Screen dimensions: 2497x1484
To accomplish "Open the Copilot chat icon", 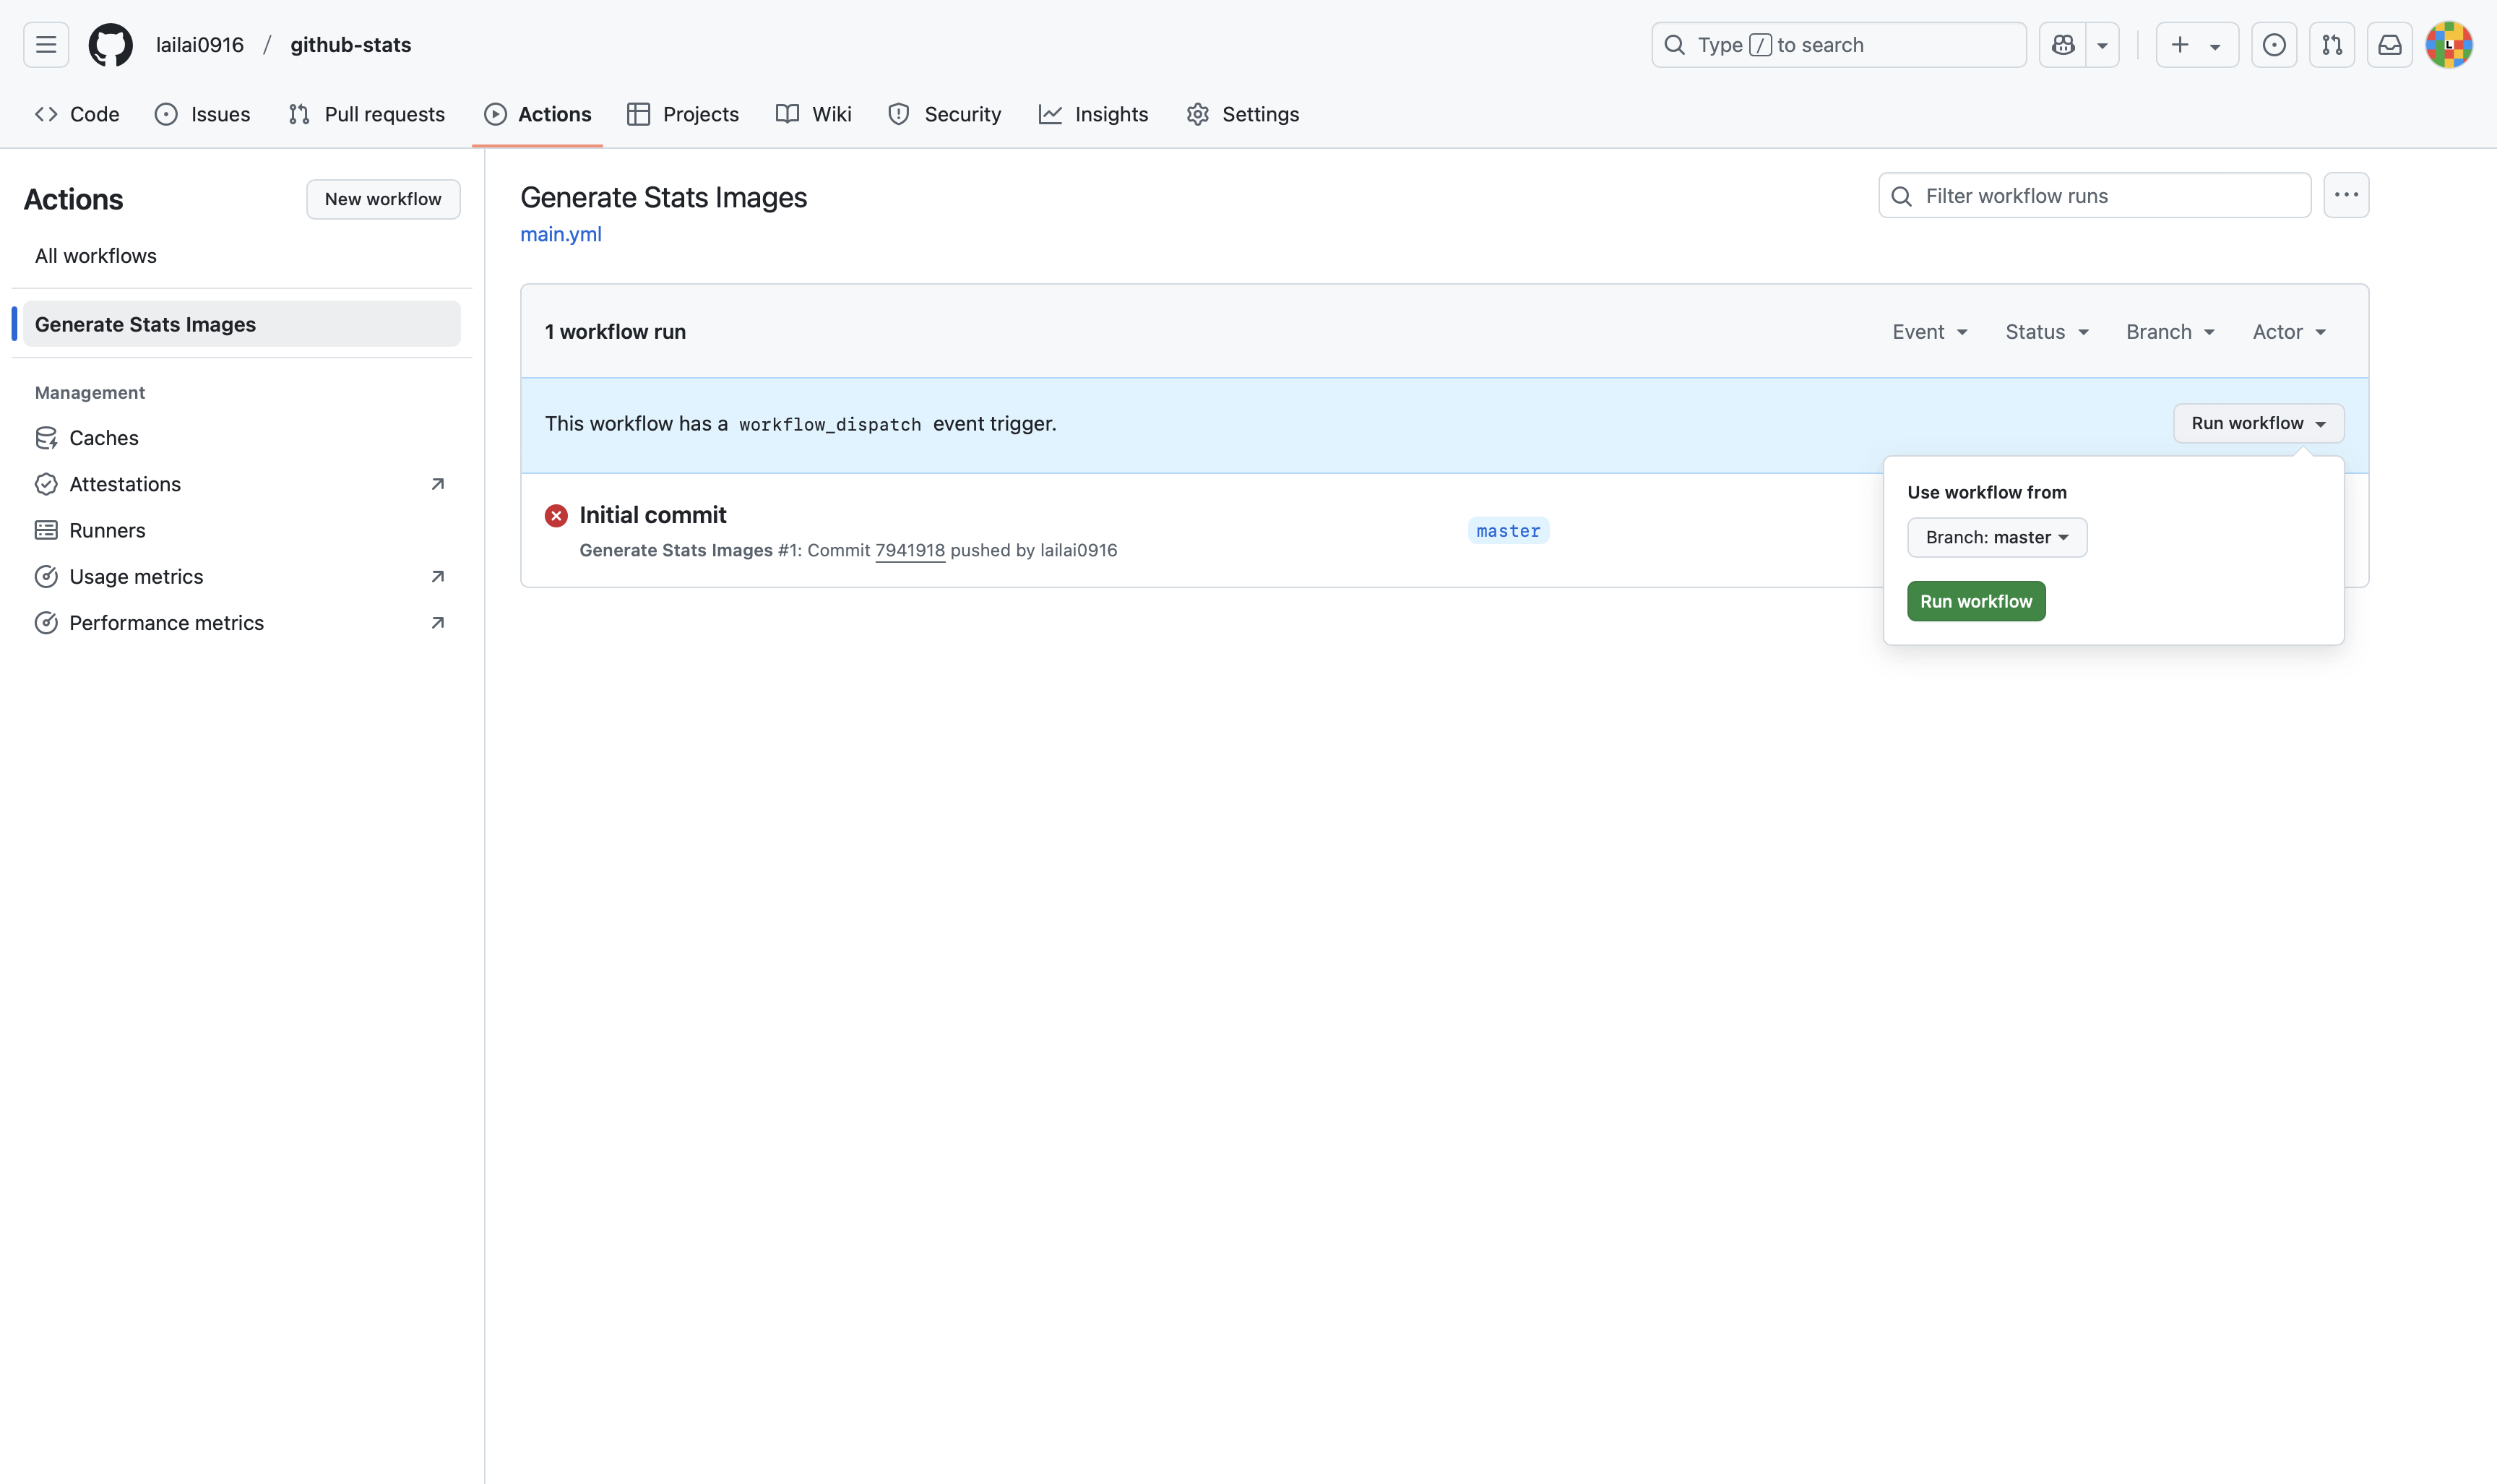I will [x=2062, y=45].
